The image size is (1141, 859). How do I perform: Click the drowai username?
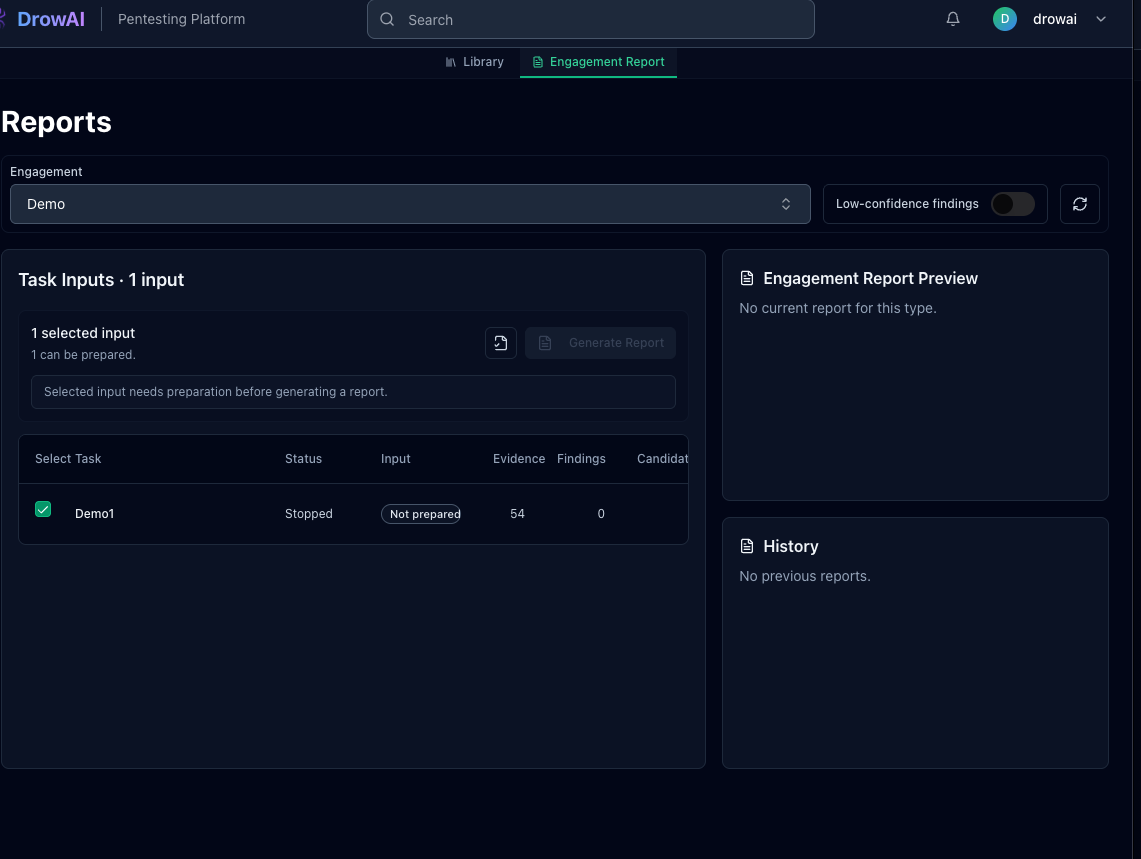tap(1054, 19)
